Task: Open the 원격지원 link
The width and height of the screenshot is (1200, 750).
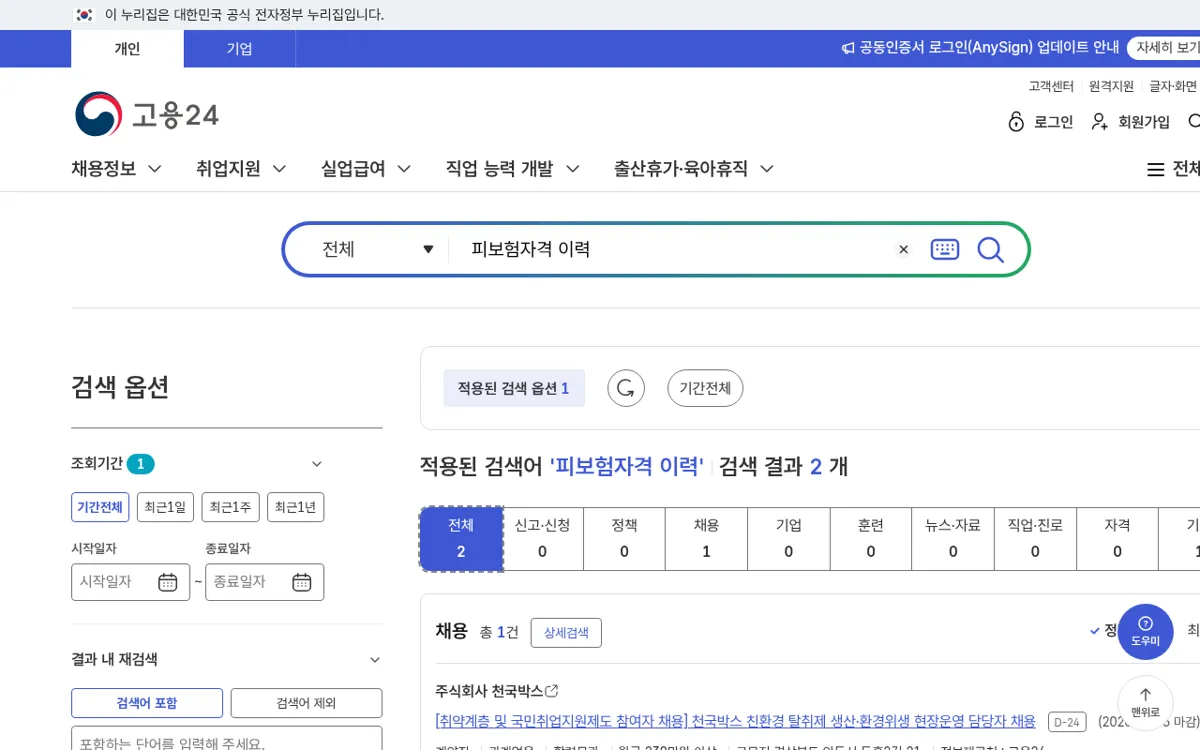Action: 1111,86
